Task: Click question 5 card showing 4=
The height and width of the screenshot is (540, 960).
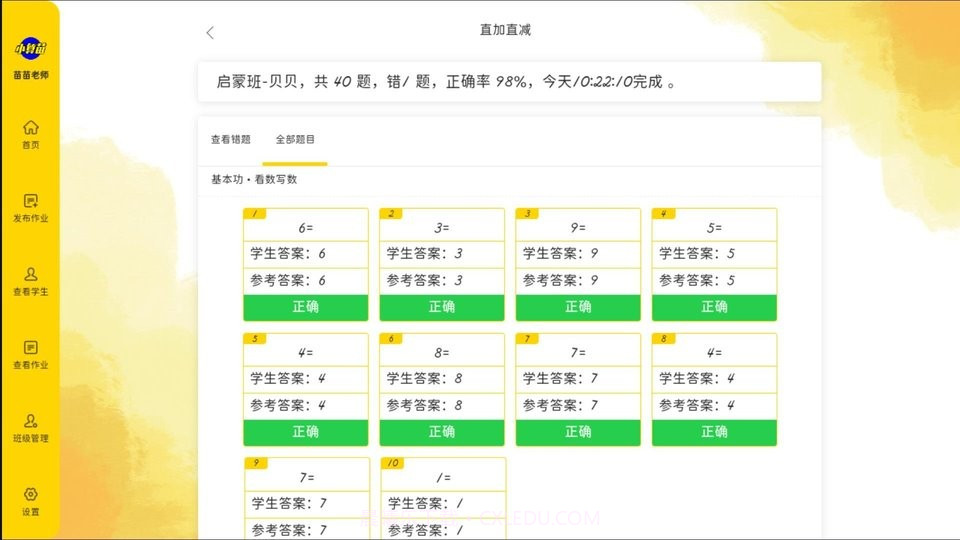Action: click(x=306, y=353)
